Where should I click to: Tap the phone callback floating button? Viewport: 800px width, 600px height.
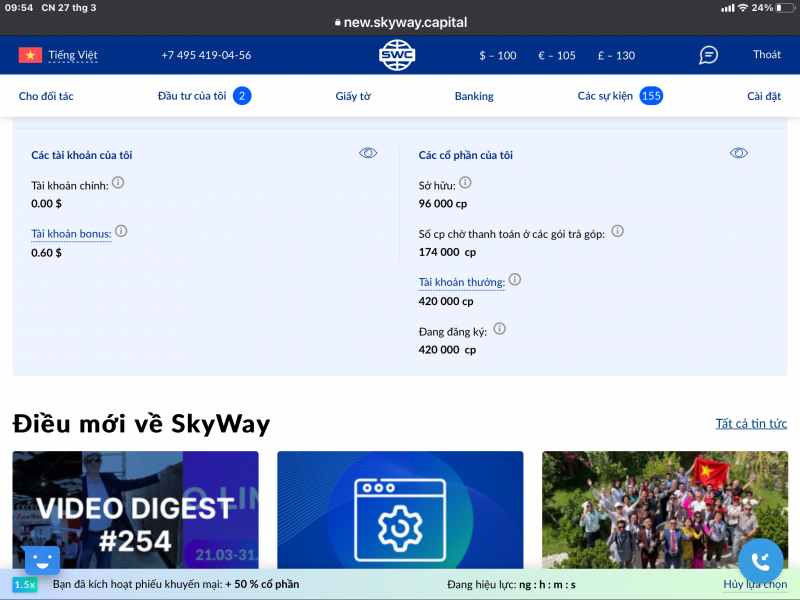[x=760, y=561]
